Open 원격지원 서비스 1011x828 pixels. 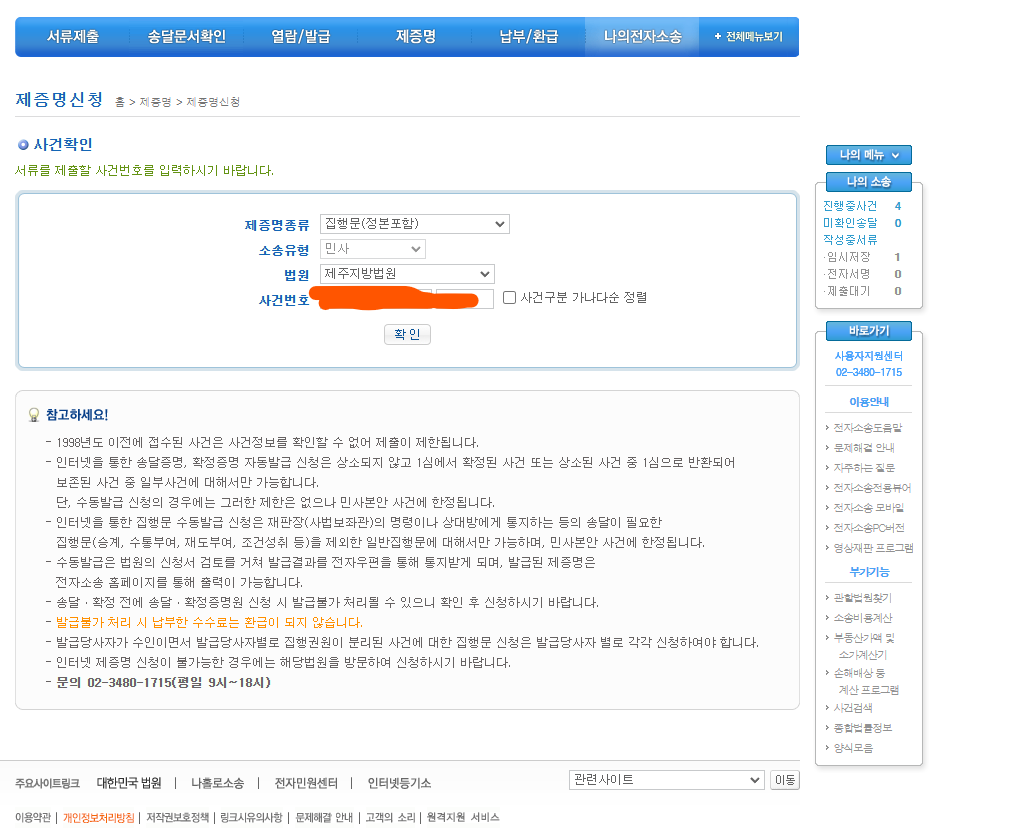pos(463,818)
